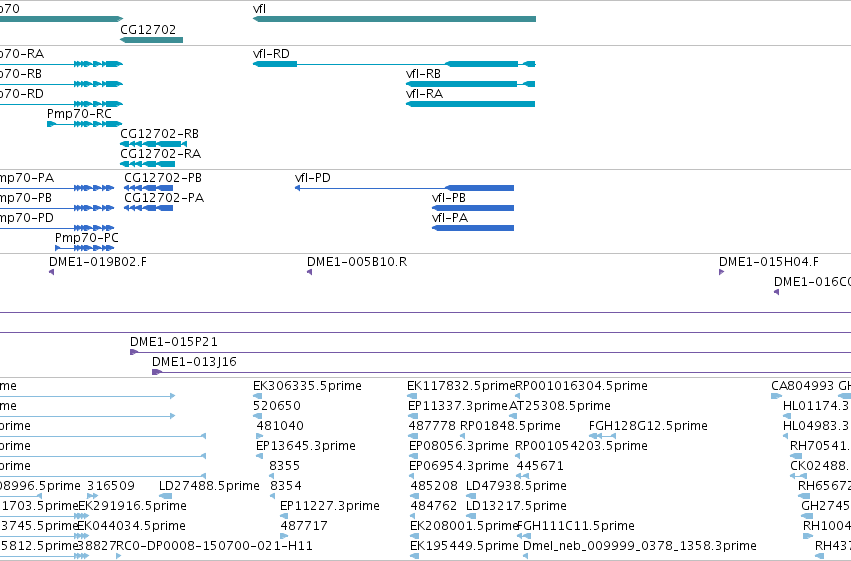Click EST 487778
Viewport: 851px width, 561px height.
432,426
